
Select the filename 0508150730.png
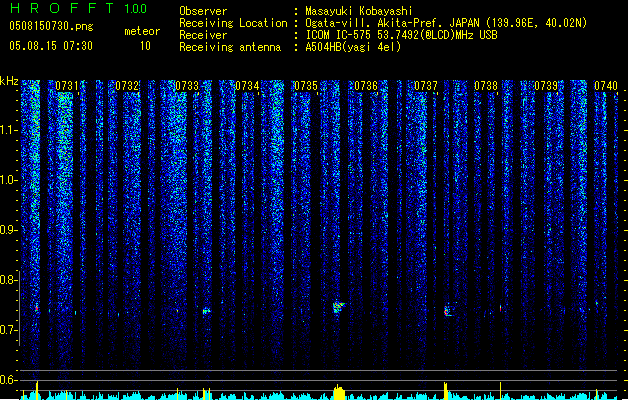point(51,26)
